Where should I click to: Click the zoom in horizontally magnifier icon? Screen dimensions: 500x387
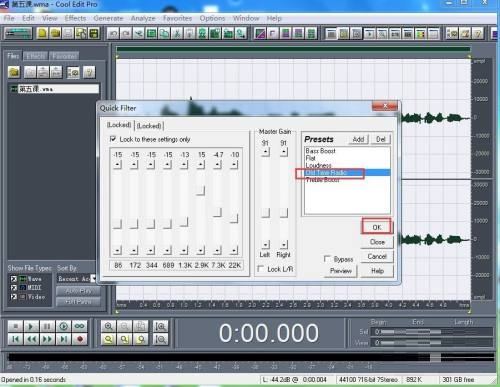[x=108, y=326]
